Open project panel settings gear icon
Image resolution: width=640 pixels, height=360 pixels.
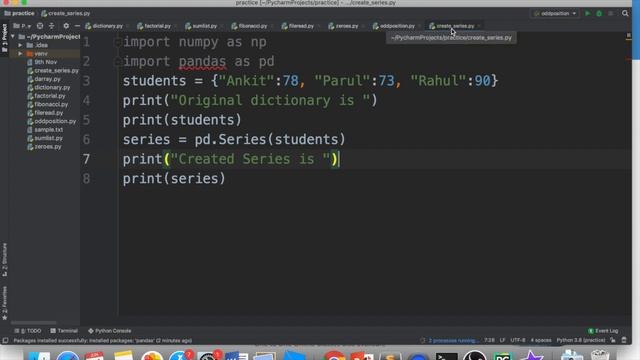(x=66, y=26)
